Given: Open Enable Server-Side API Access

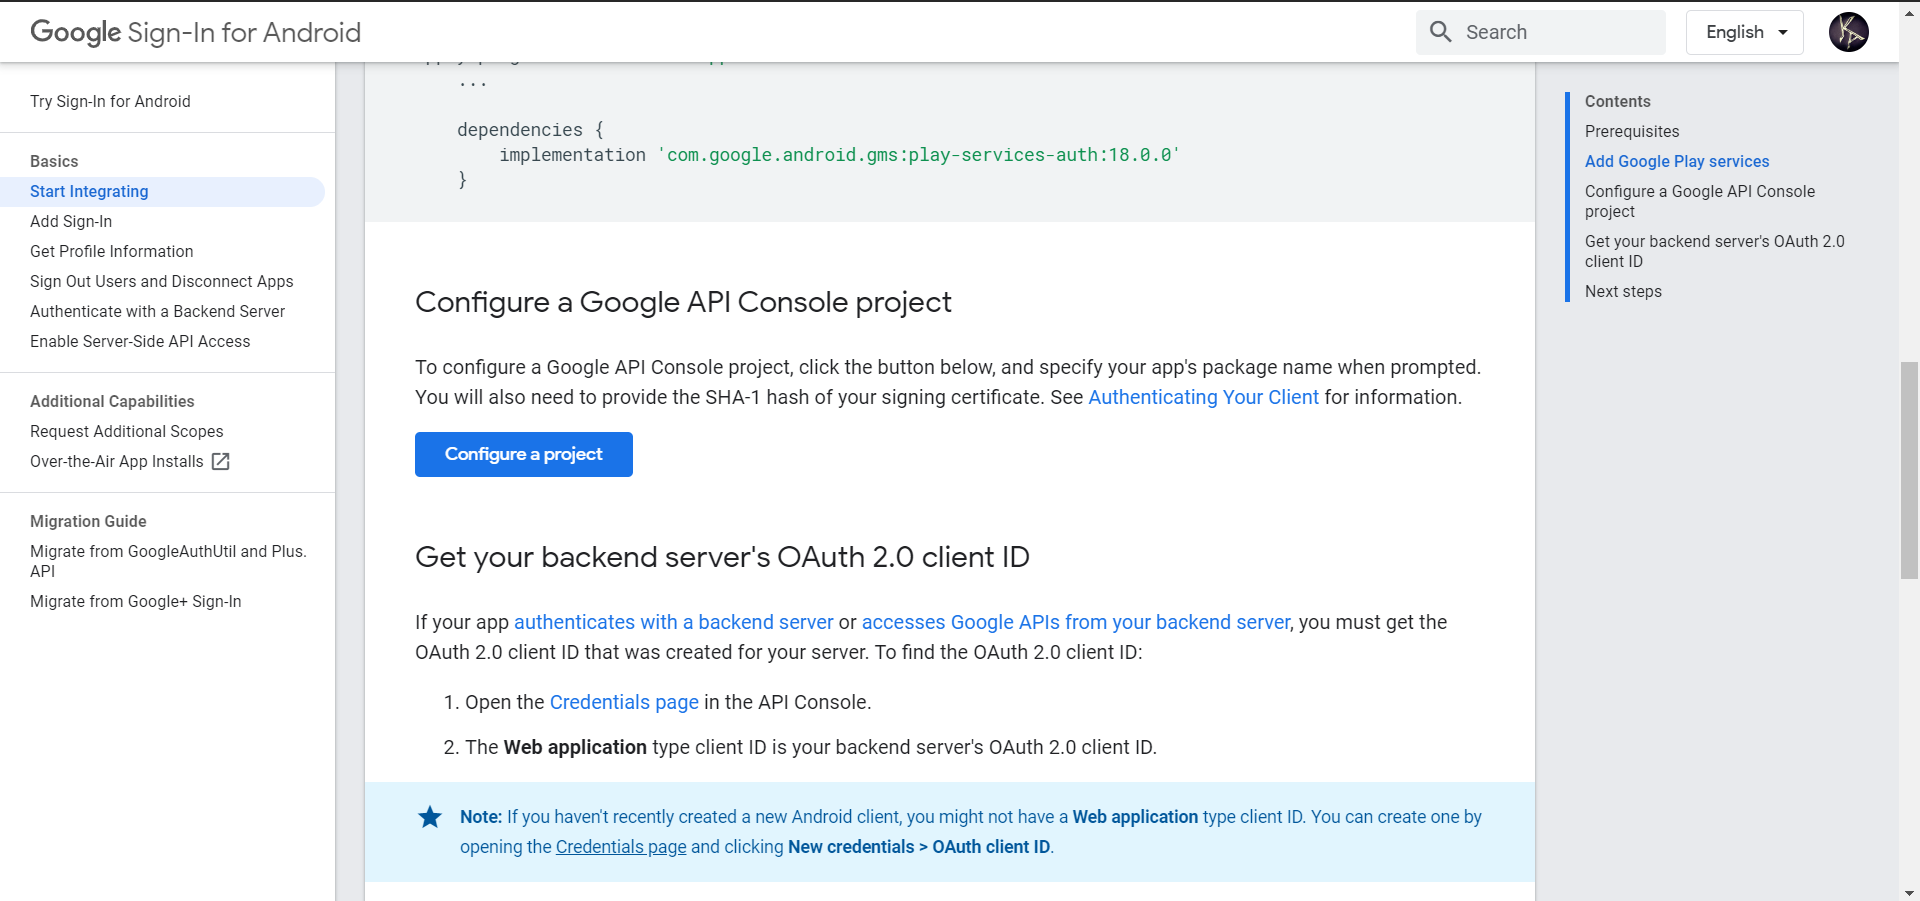Looking at the screenshot, I should click(140, 341).
